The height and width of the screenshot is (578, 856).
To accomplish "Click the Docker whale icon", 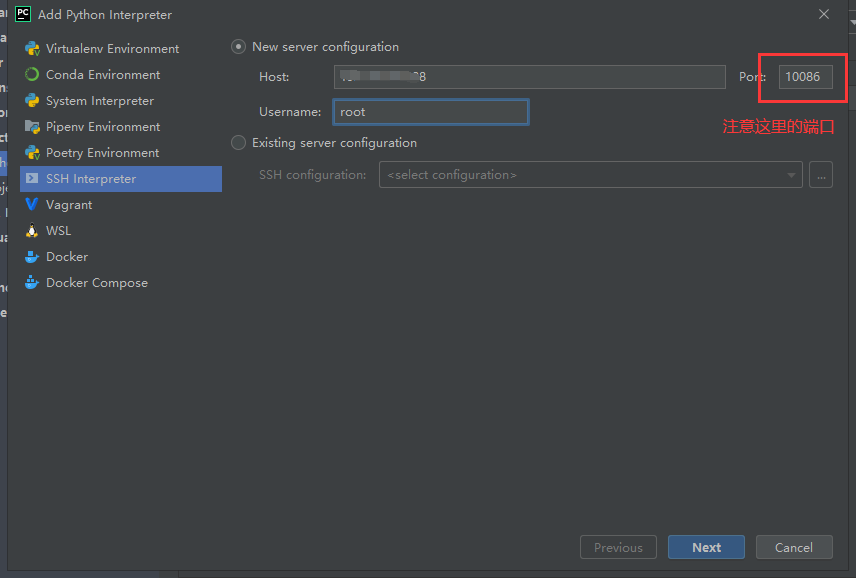I will pos(32,257).
